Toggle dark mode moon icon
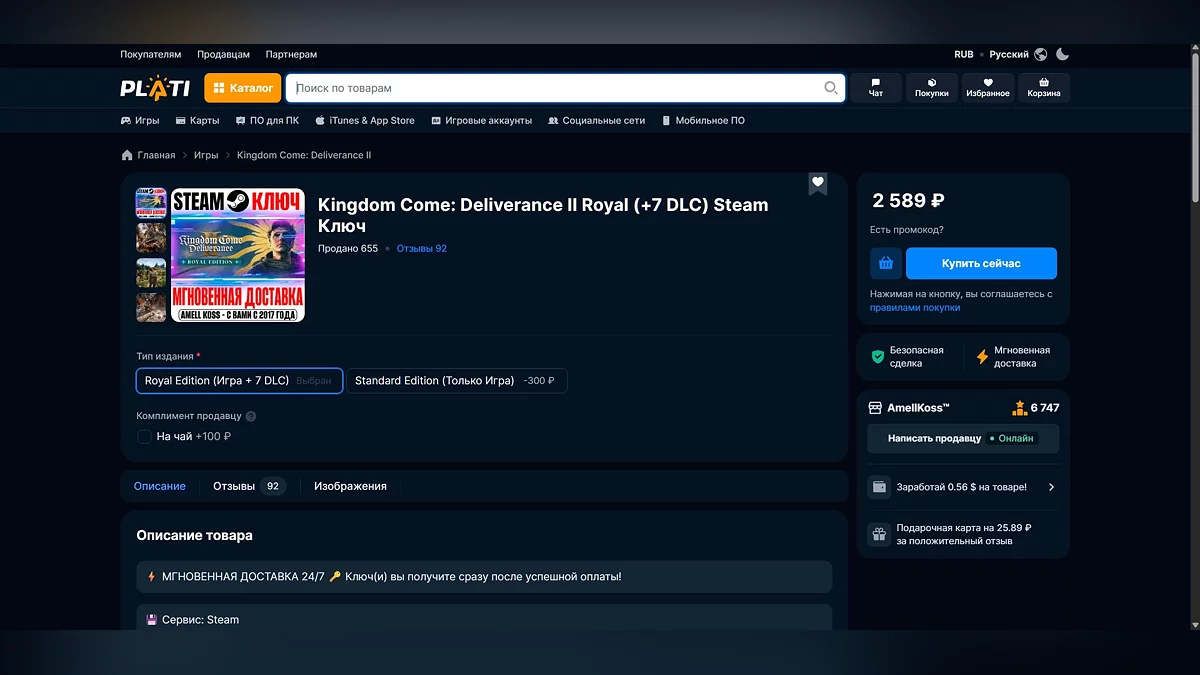The height and width of the screenshot is (675, 1200). pyautogui.click(x=1062, y=54)
